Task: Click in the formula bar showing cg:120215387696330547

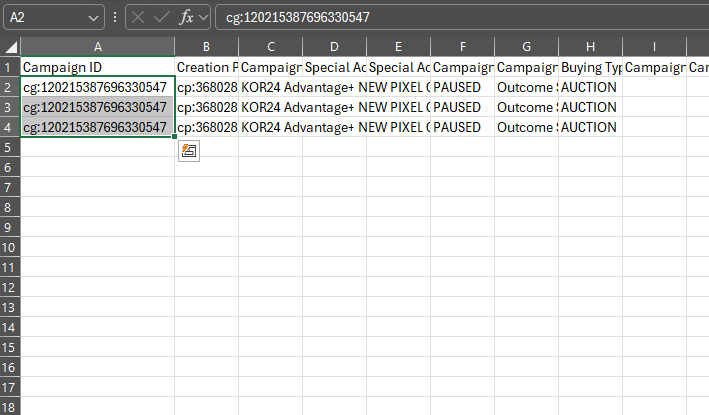Action: coord(450,17)
